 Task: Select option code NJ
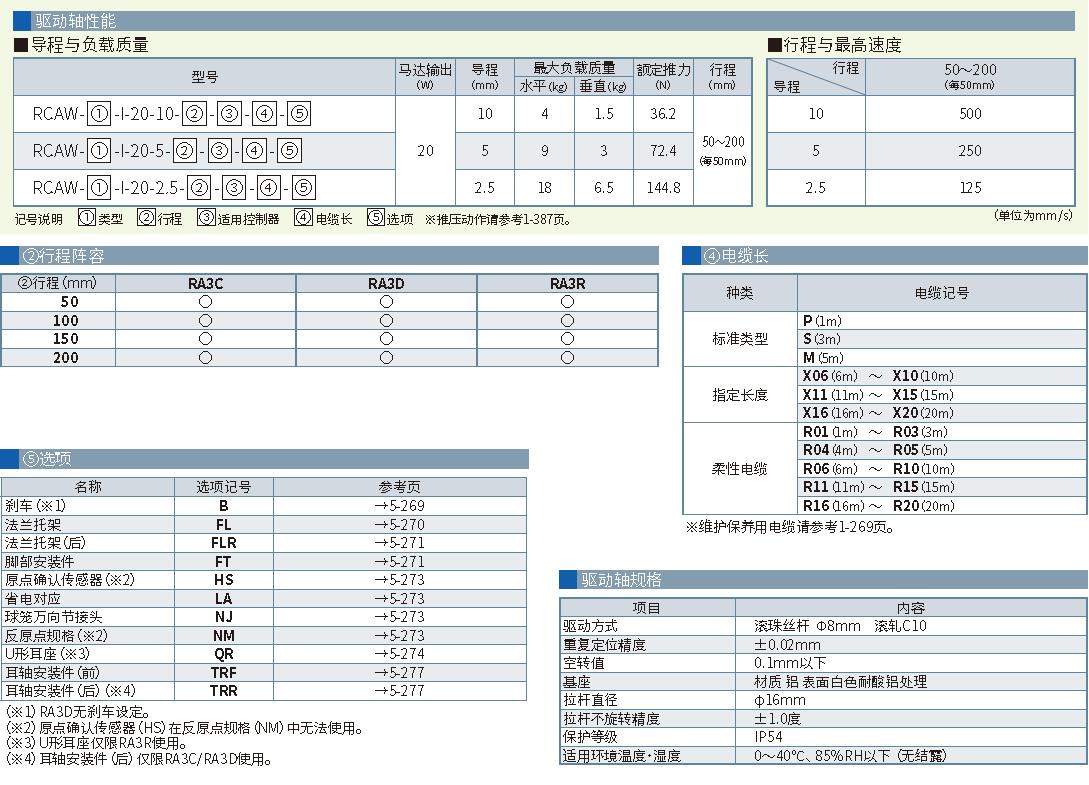pos(224,616)
